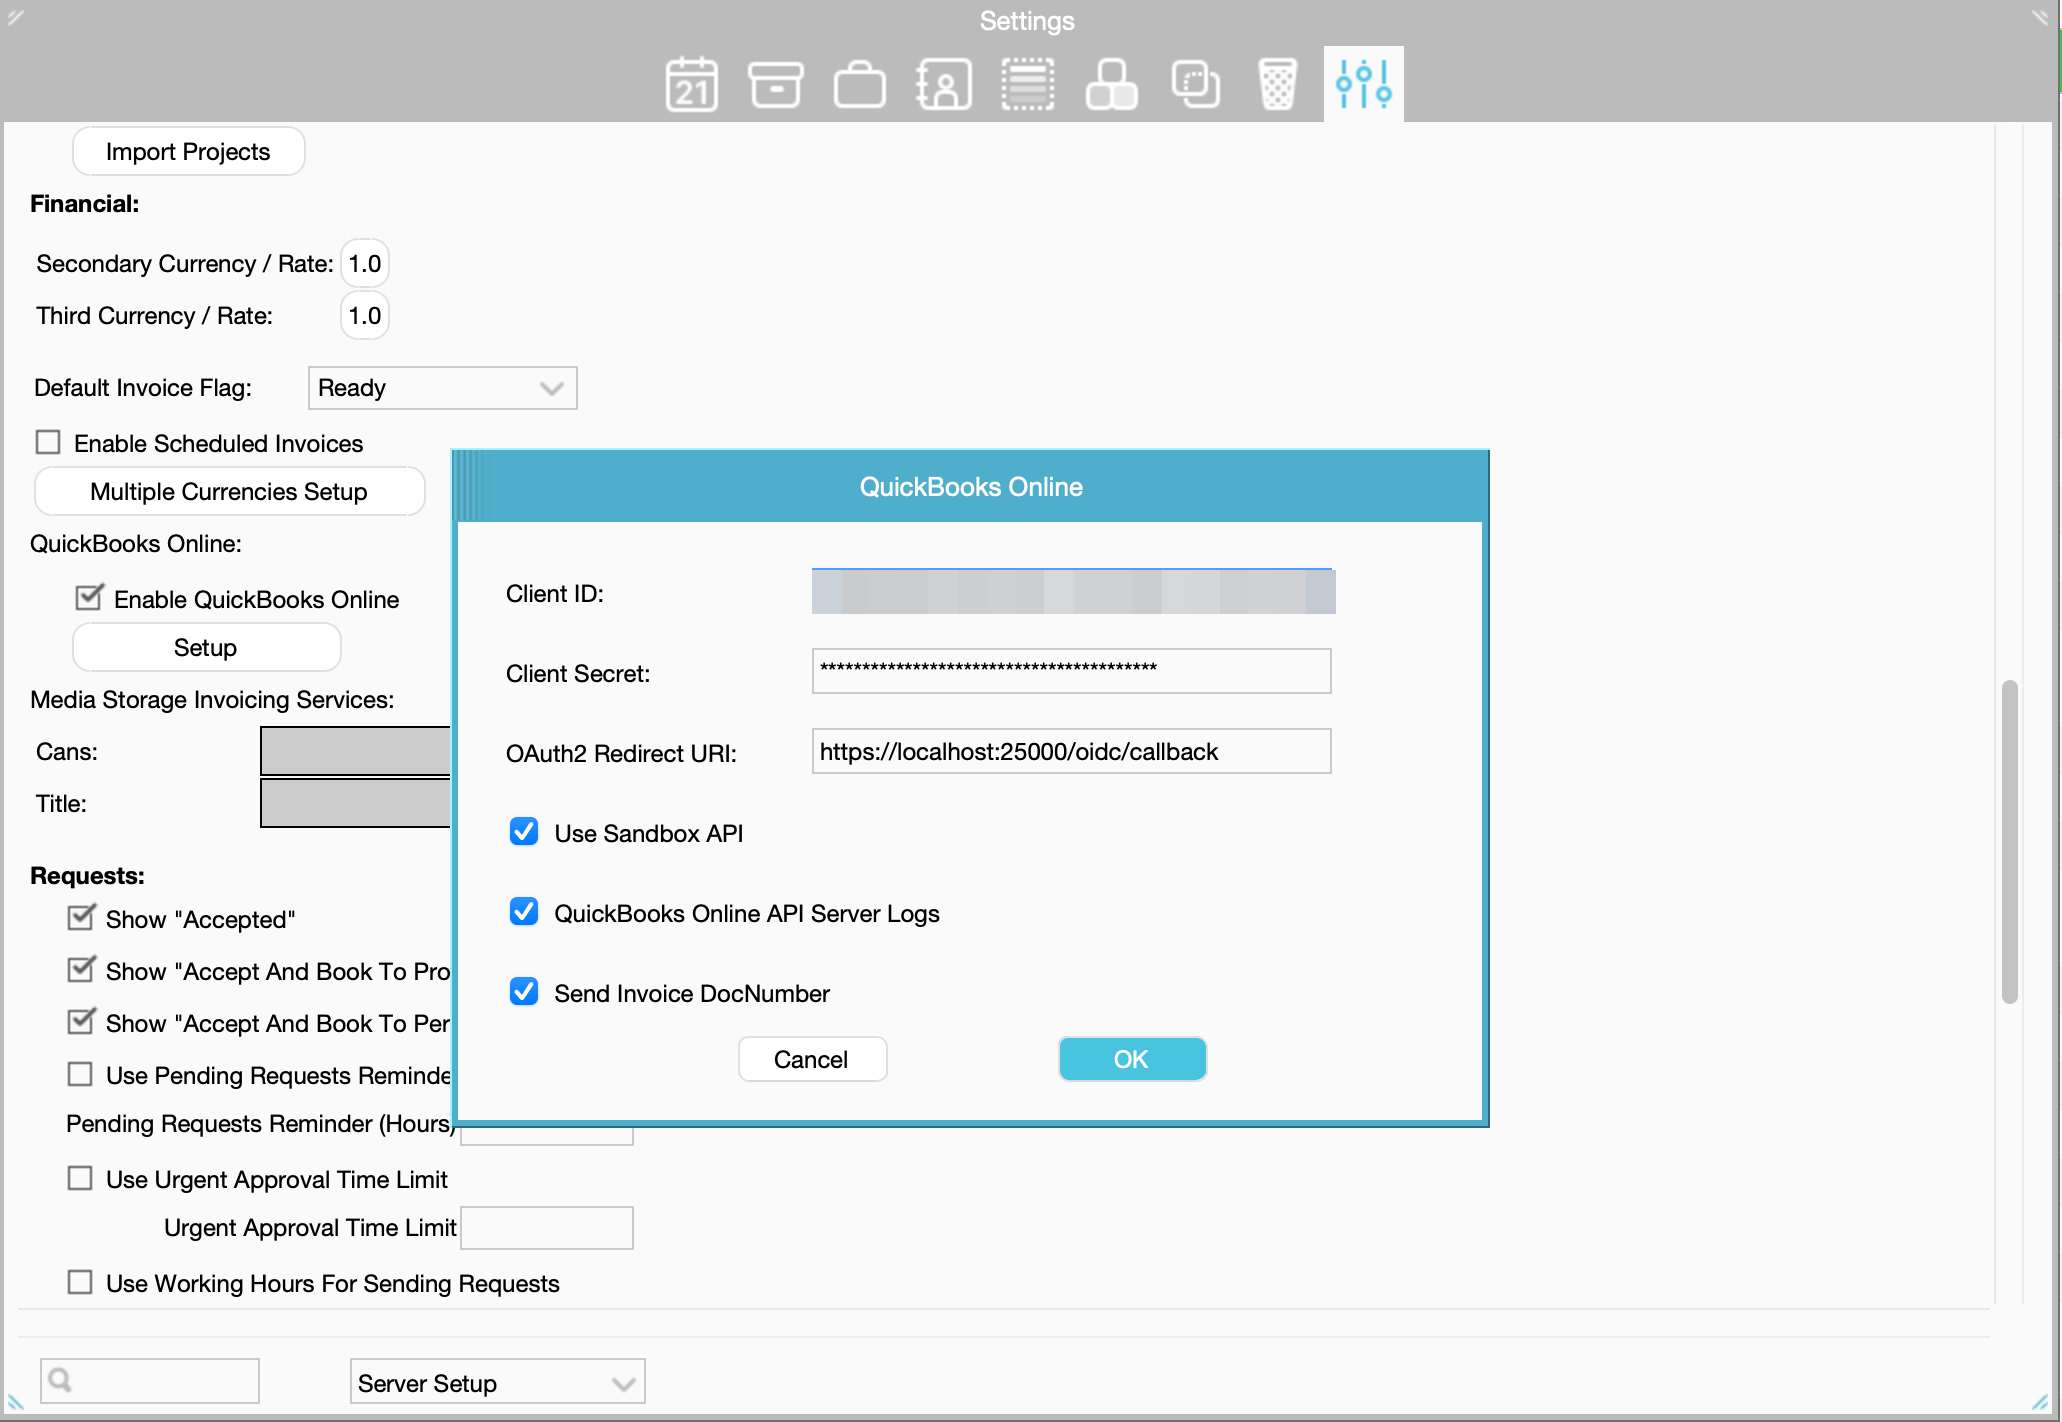
Task: Enable Scheduled Invoices checkbox
Action: point(48,442)
